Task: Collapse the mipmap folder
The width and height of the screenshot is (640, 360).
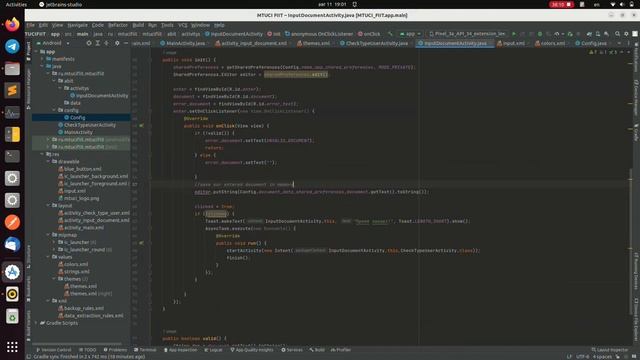Action: pos(48,235)
